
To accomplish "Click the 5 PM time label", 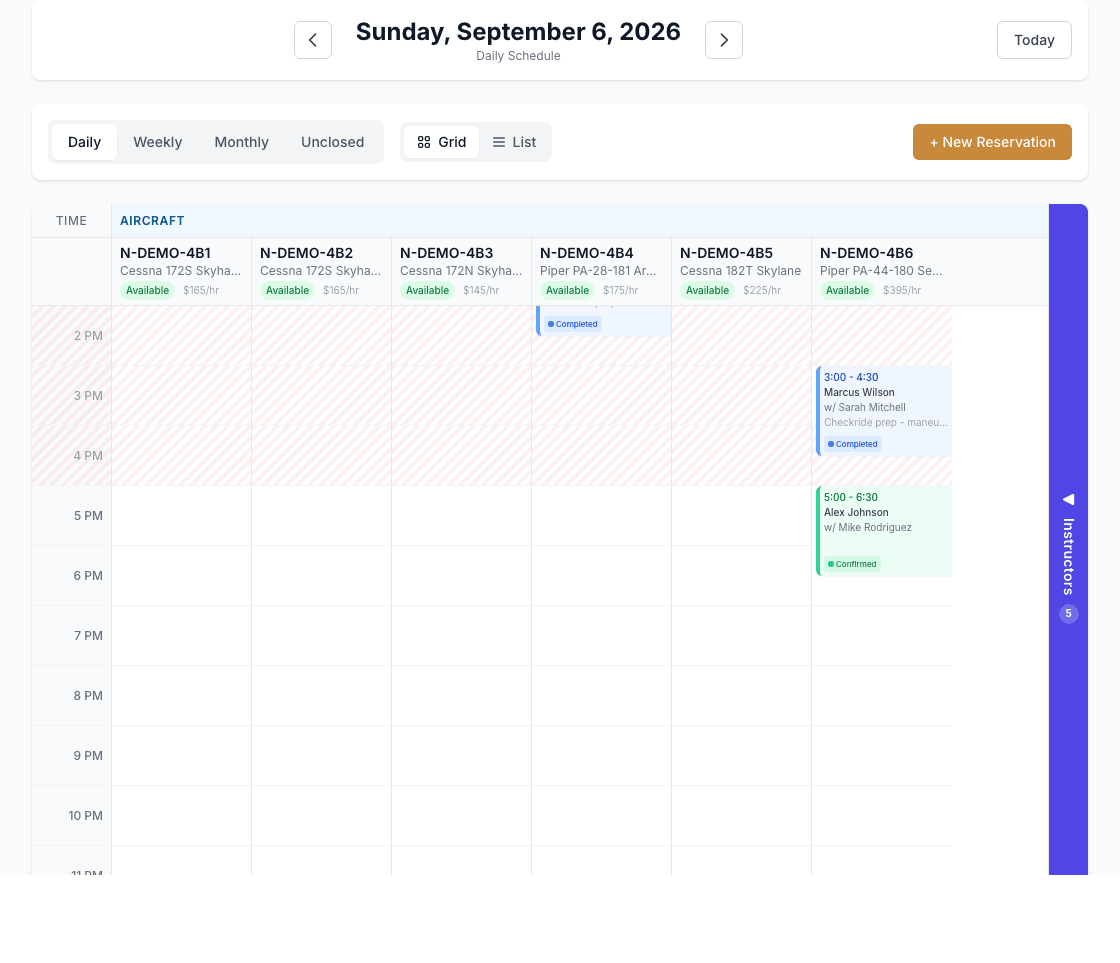I will 88,516.
